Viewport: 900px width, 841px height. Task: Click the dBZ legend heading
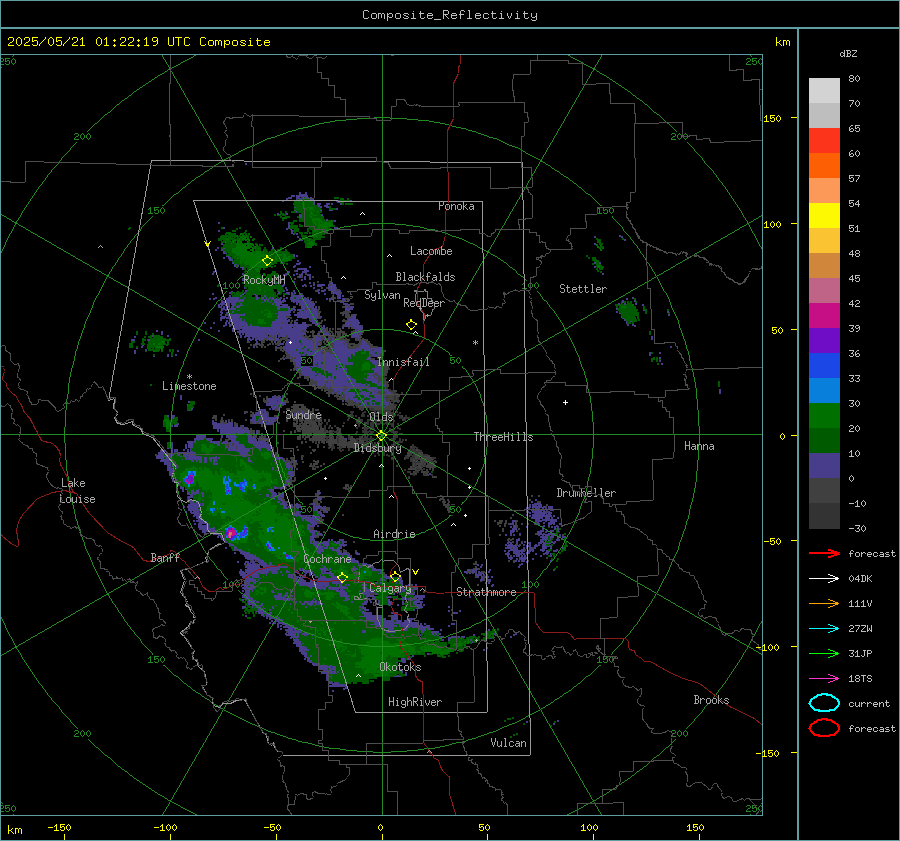coord(848,53)
